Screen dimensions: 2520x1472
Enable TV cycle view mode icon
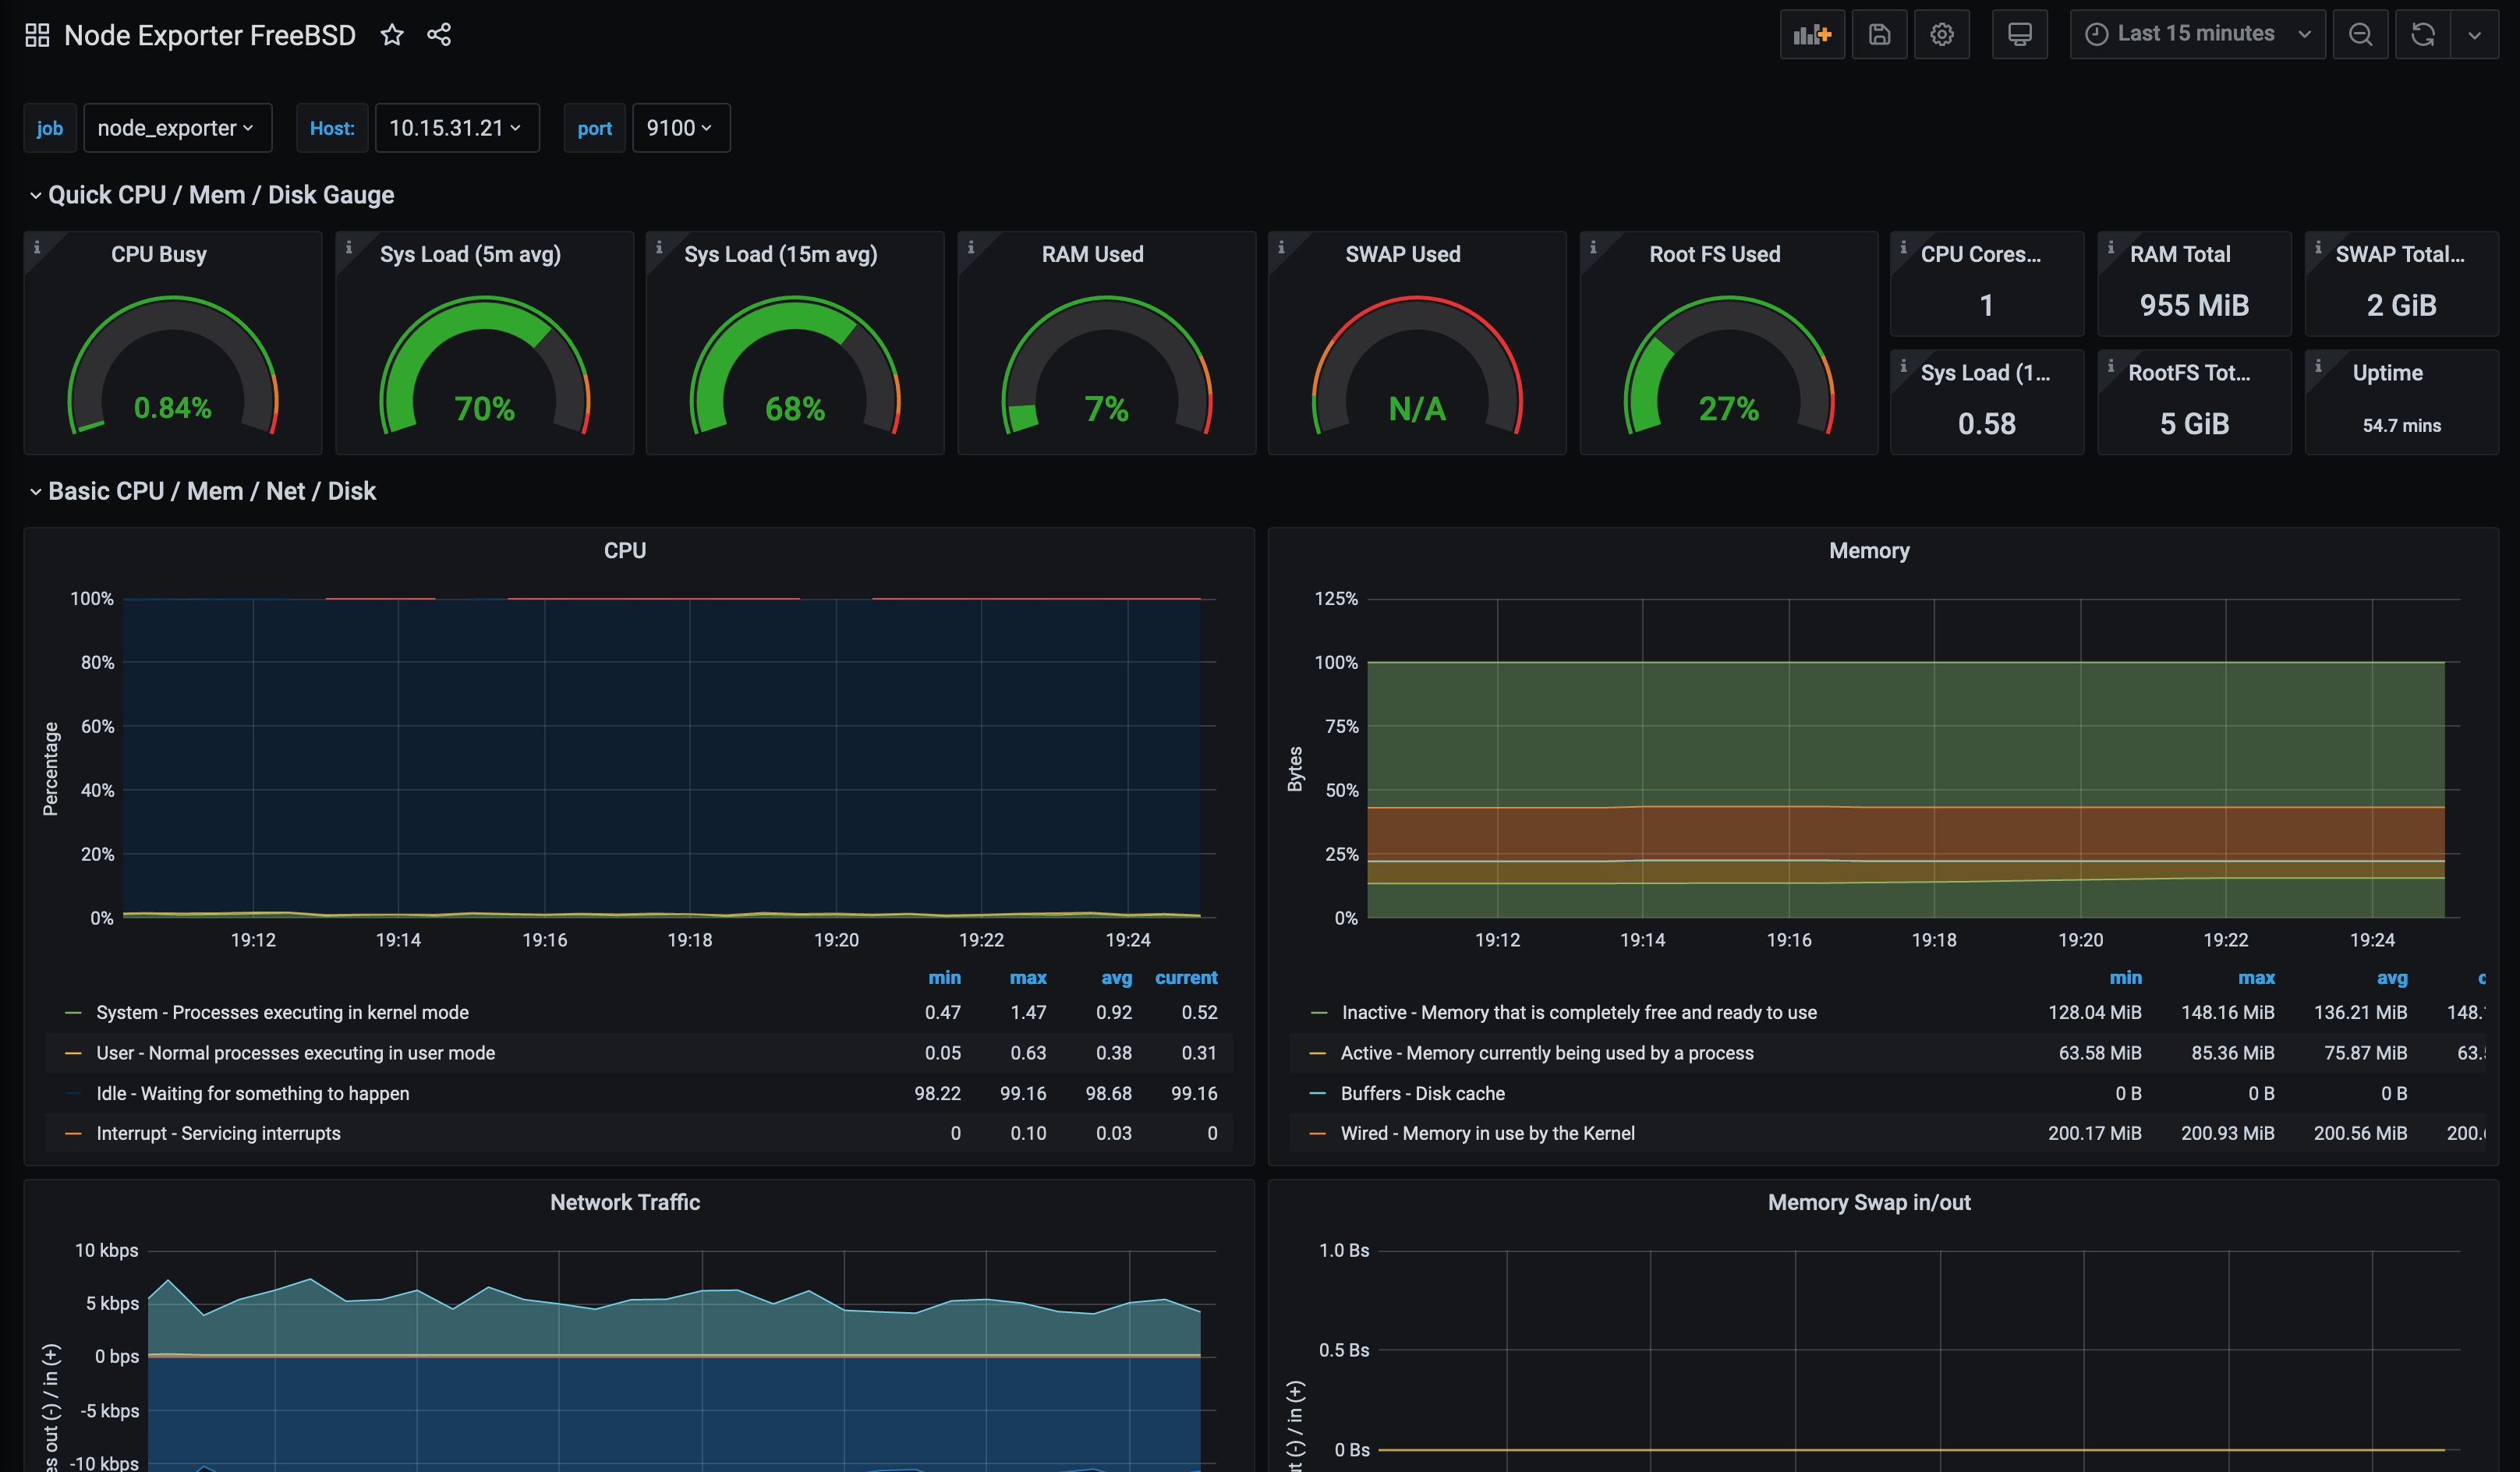tap(2019, 33)
